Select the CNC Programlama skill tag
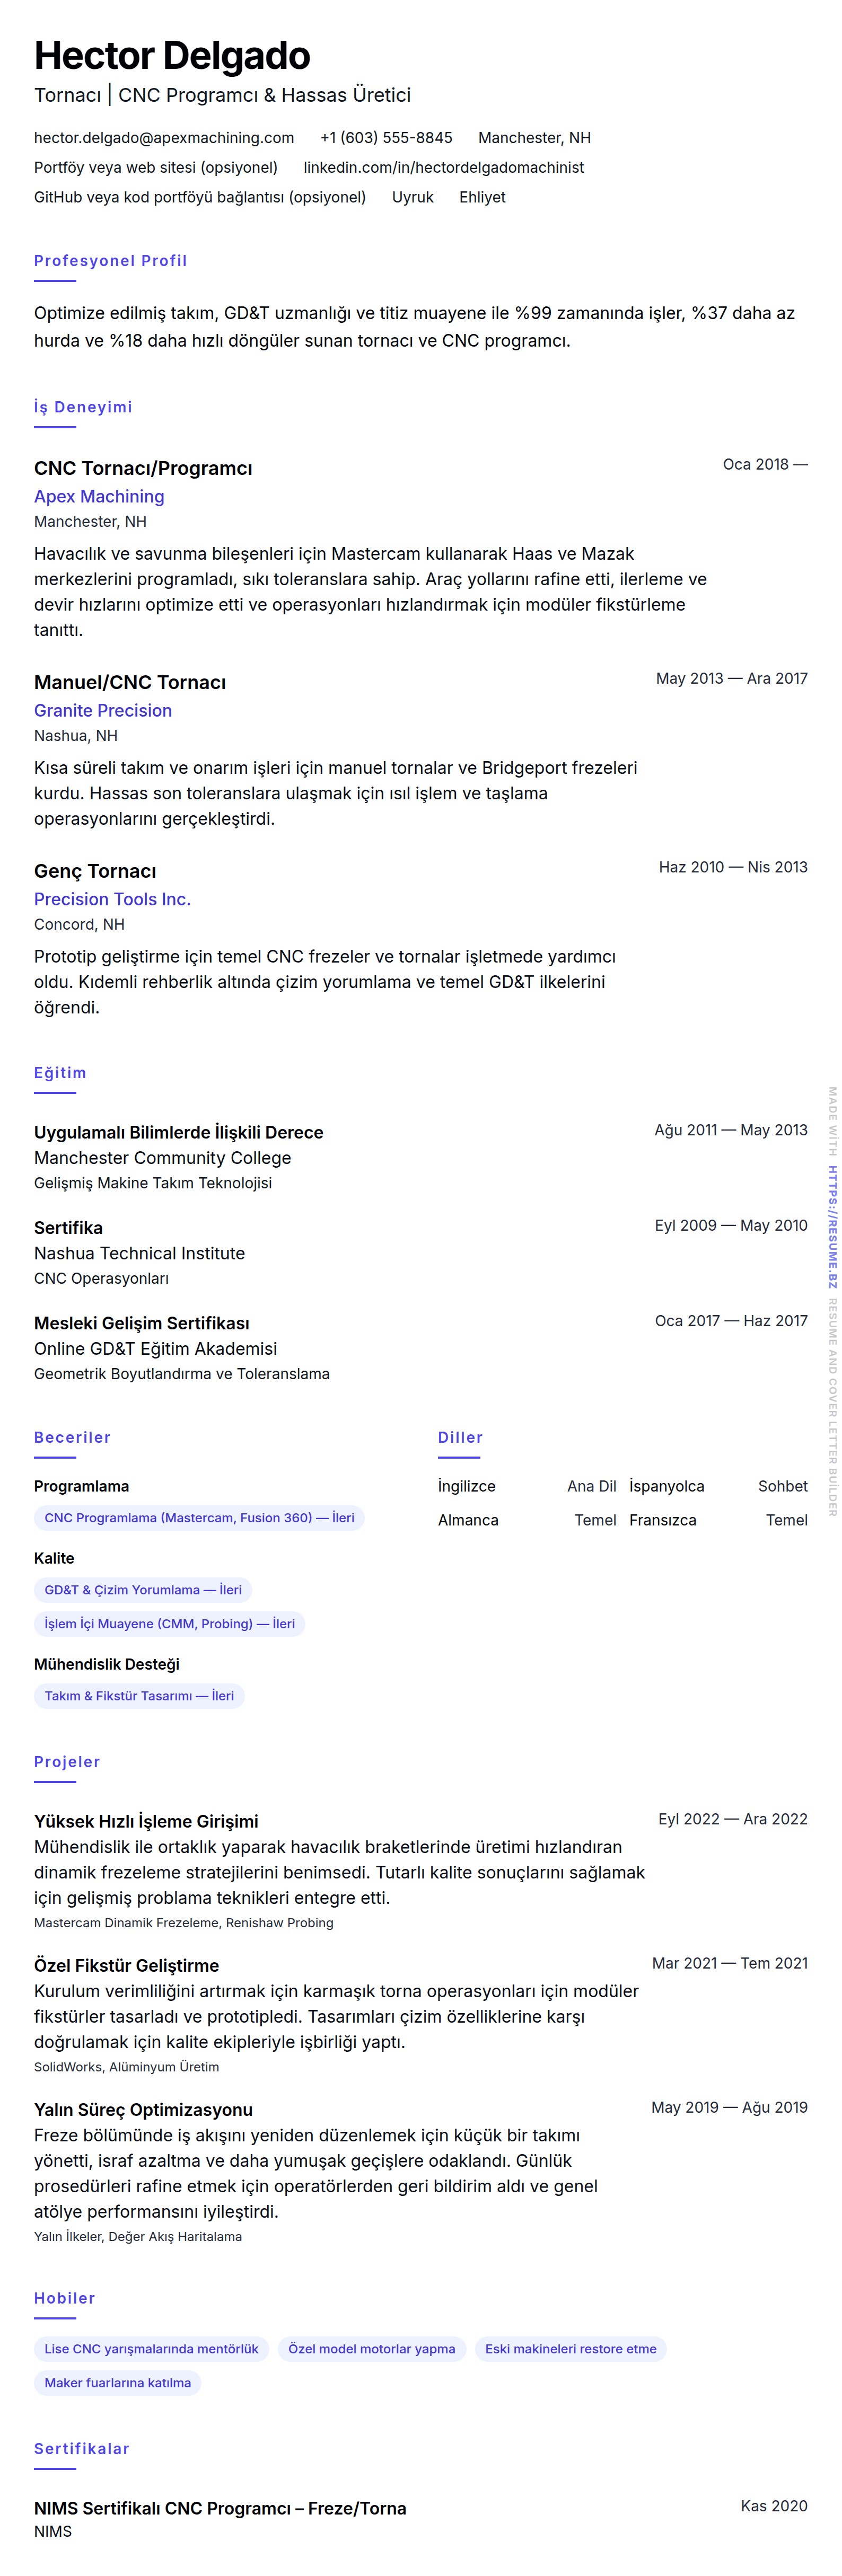 [199, 1518]
